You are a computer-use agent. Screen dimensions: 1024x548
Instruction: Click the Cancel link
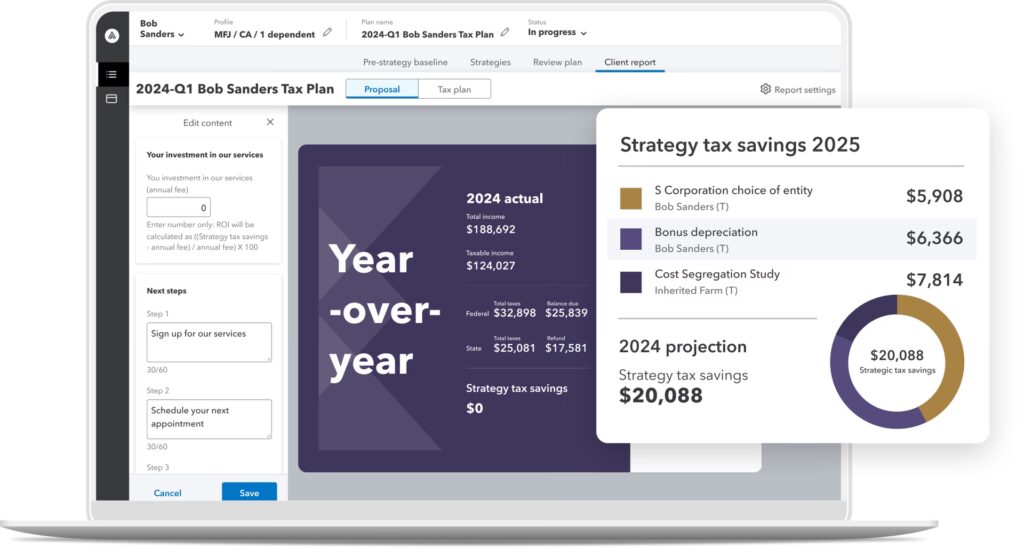point(168,493)
